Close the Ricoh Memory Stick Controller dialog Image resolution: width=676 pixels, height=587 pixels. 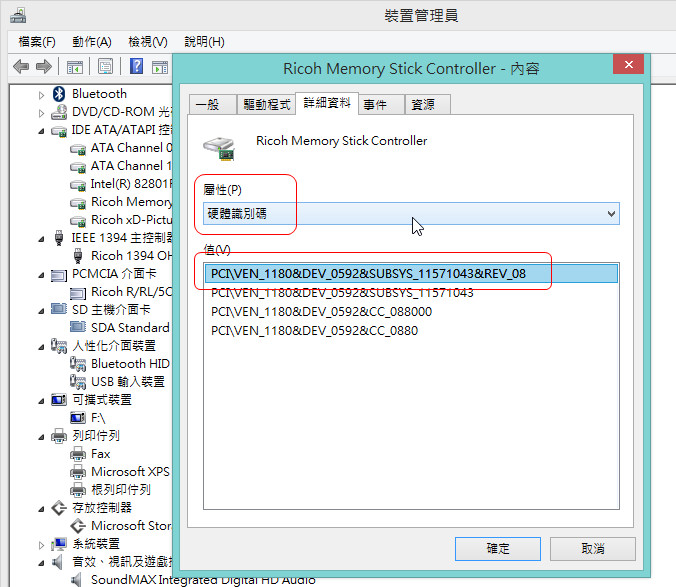coord(629,64)
